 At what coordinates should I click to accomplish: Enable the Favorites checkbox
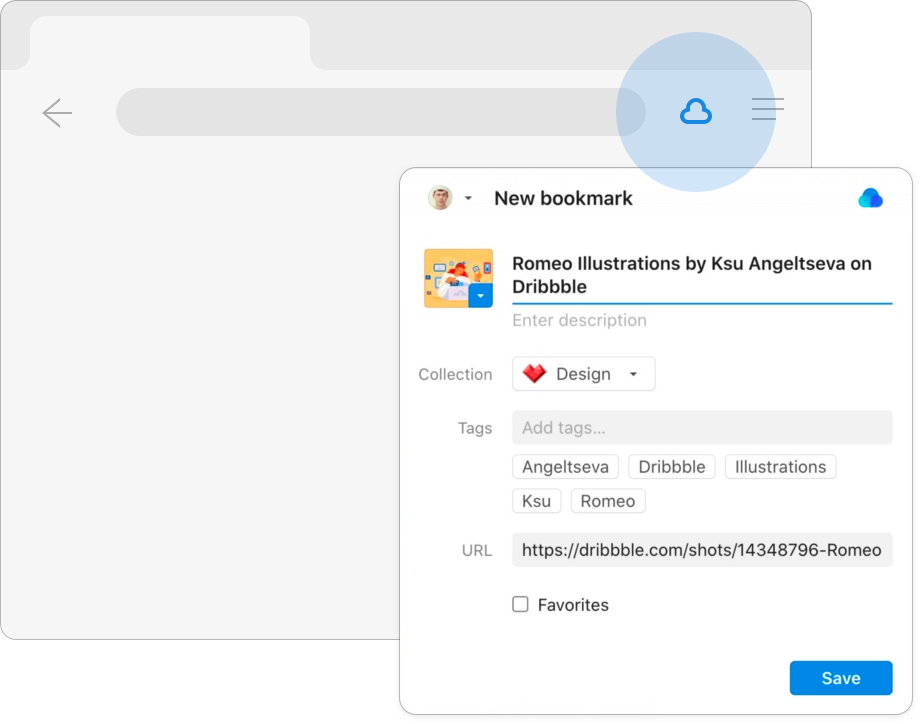point(520,604)
